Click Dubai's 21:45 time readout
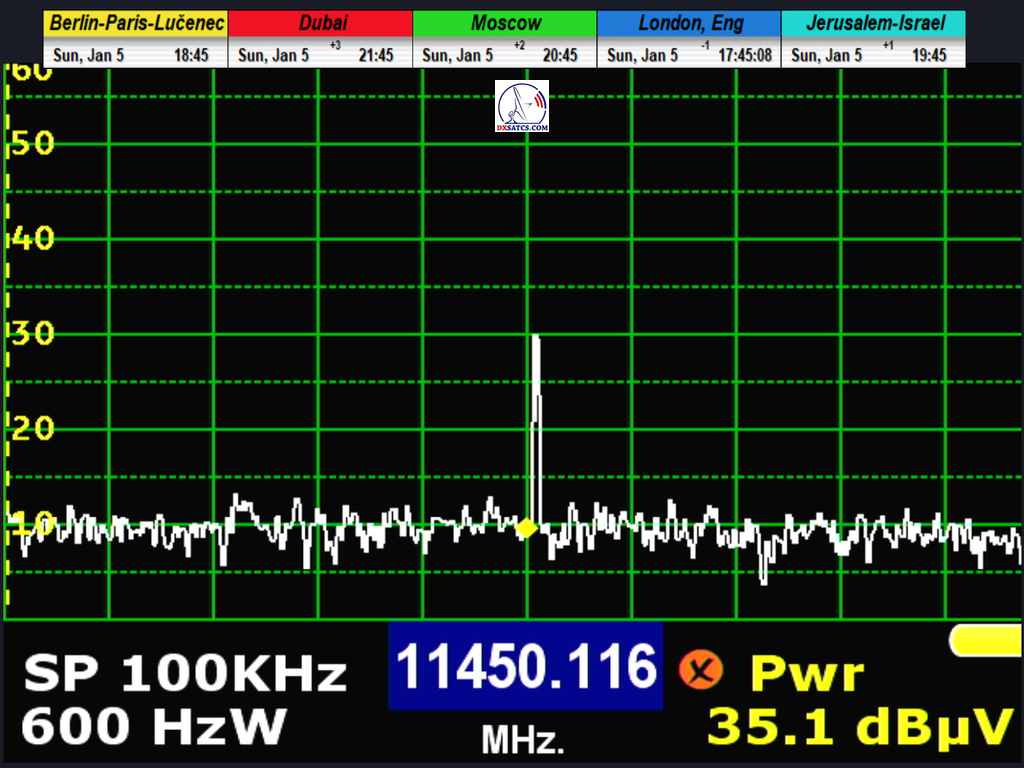 (376, 55)
